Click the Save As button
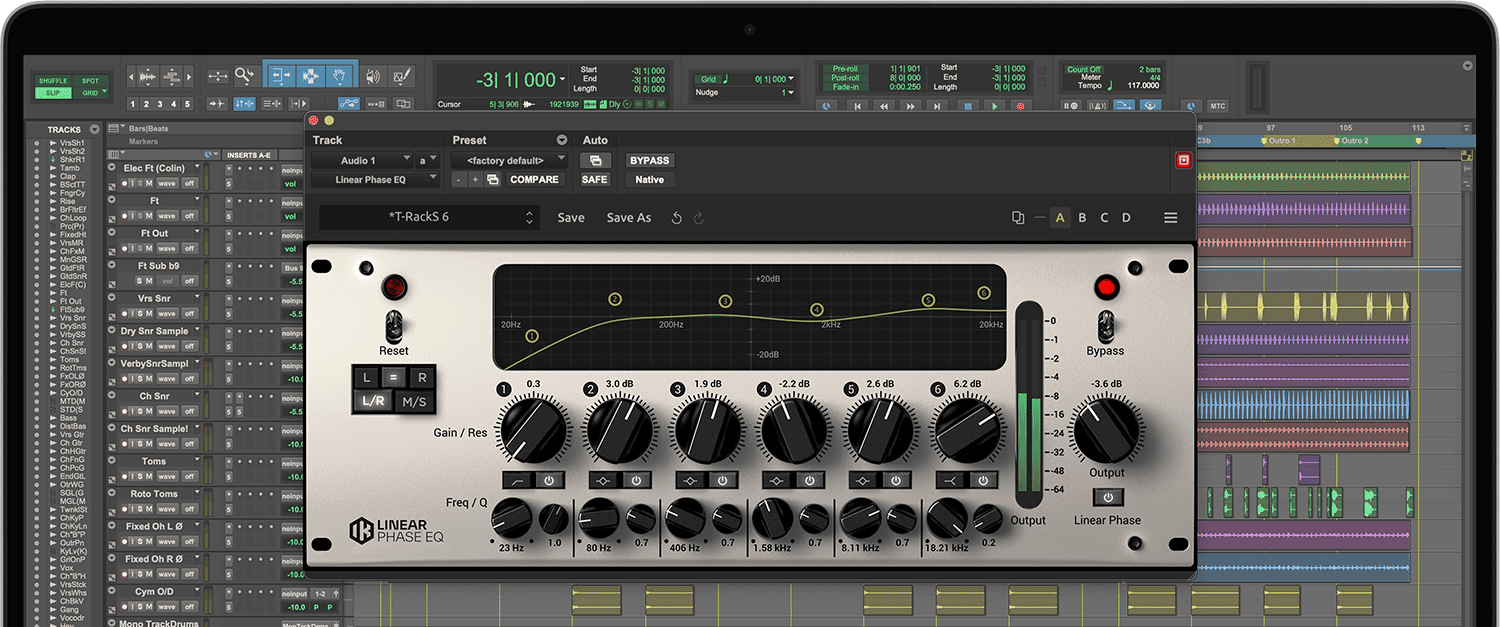 pos(628,217)
